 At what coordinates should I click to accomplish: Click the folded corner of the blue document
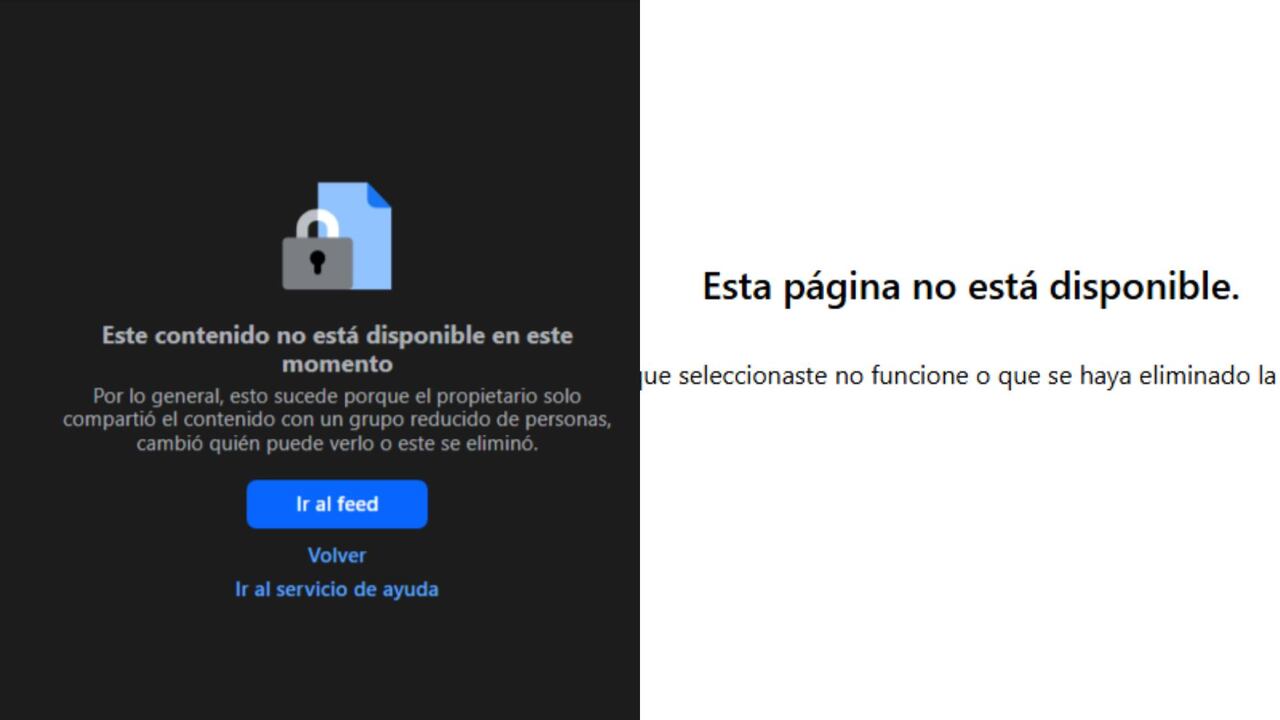coord(380,194)
